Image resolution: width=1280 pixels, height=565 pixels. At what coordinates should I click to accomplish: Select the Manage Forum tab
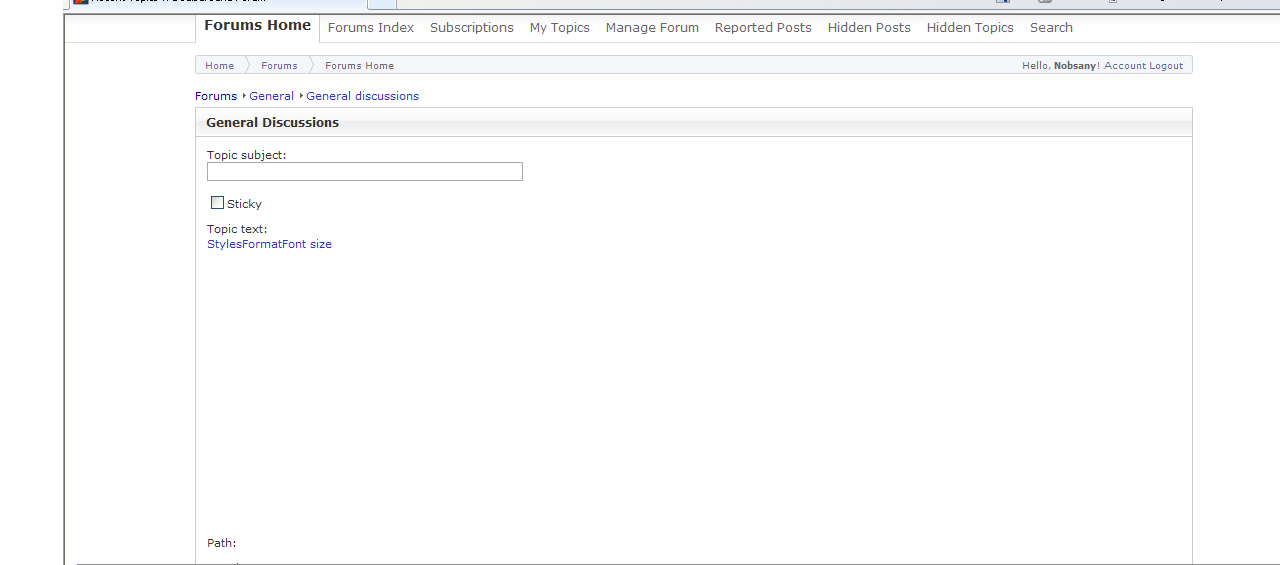(652, 28)
